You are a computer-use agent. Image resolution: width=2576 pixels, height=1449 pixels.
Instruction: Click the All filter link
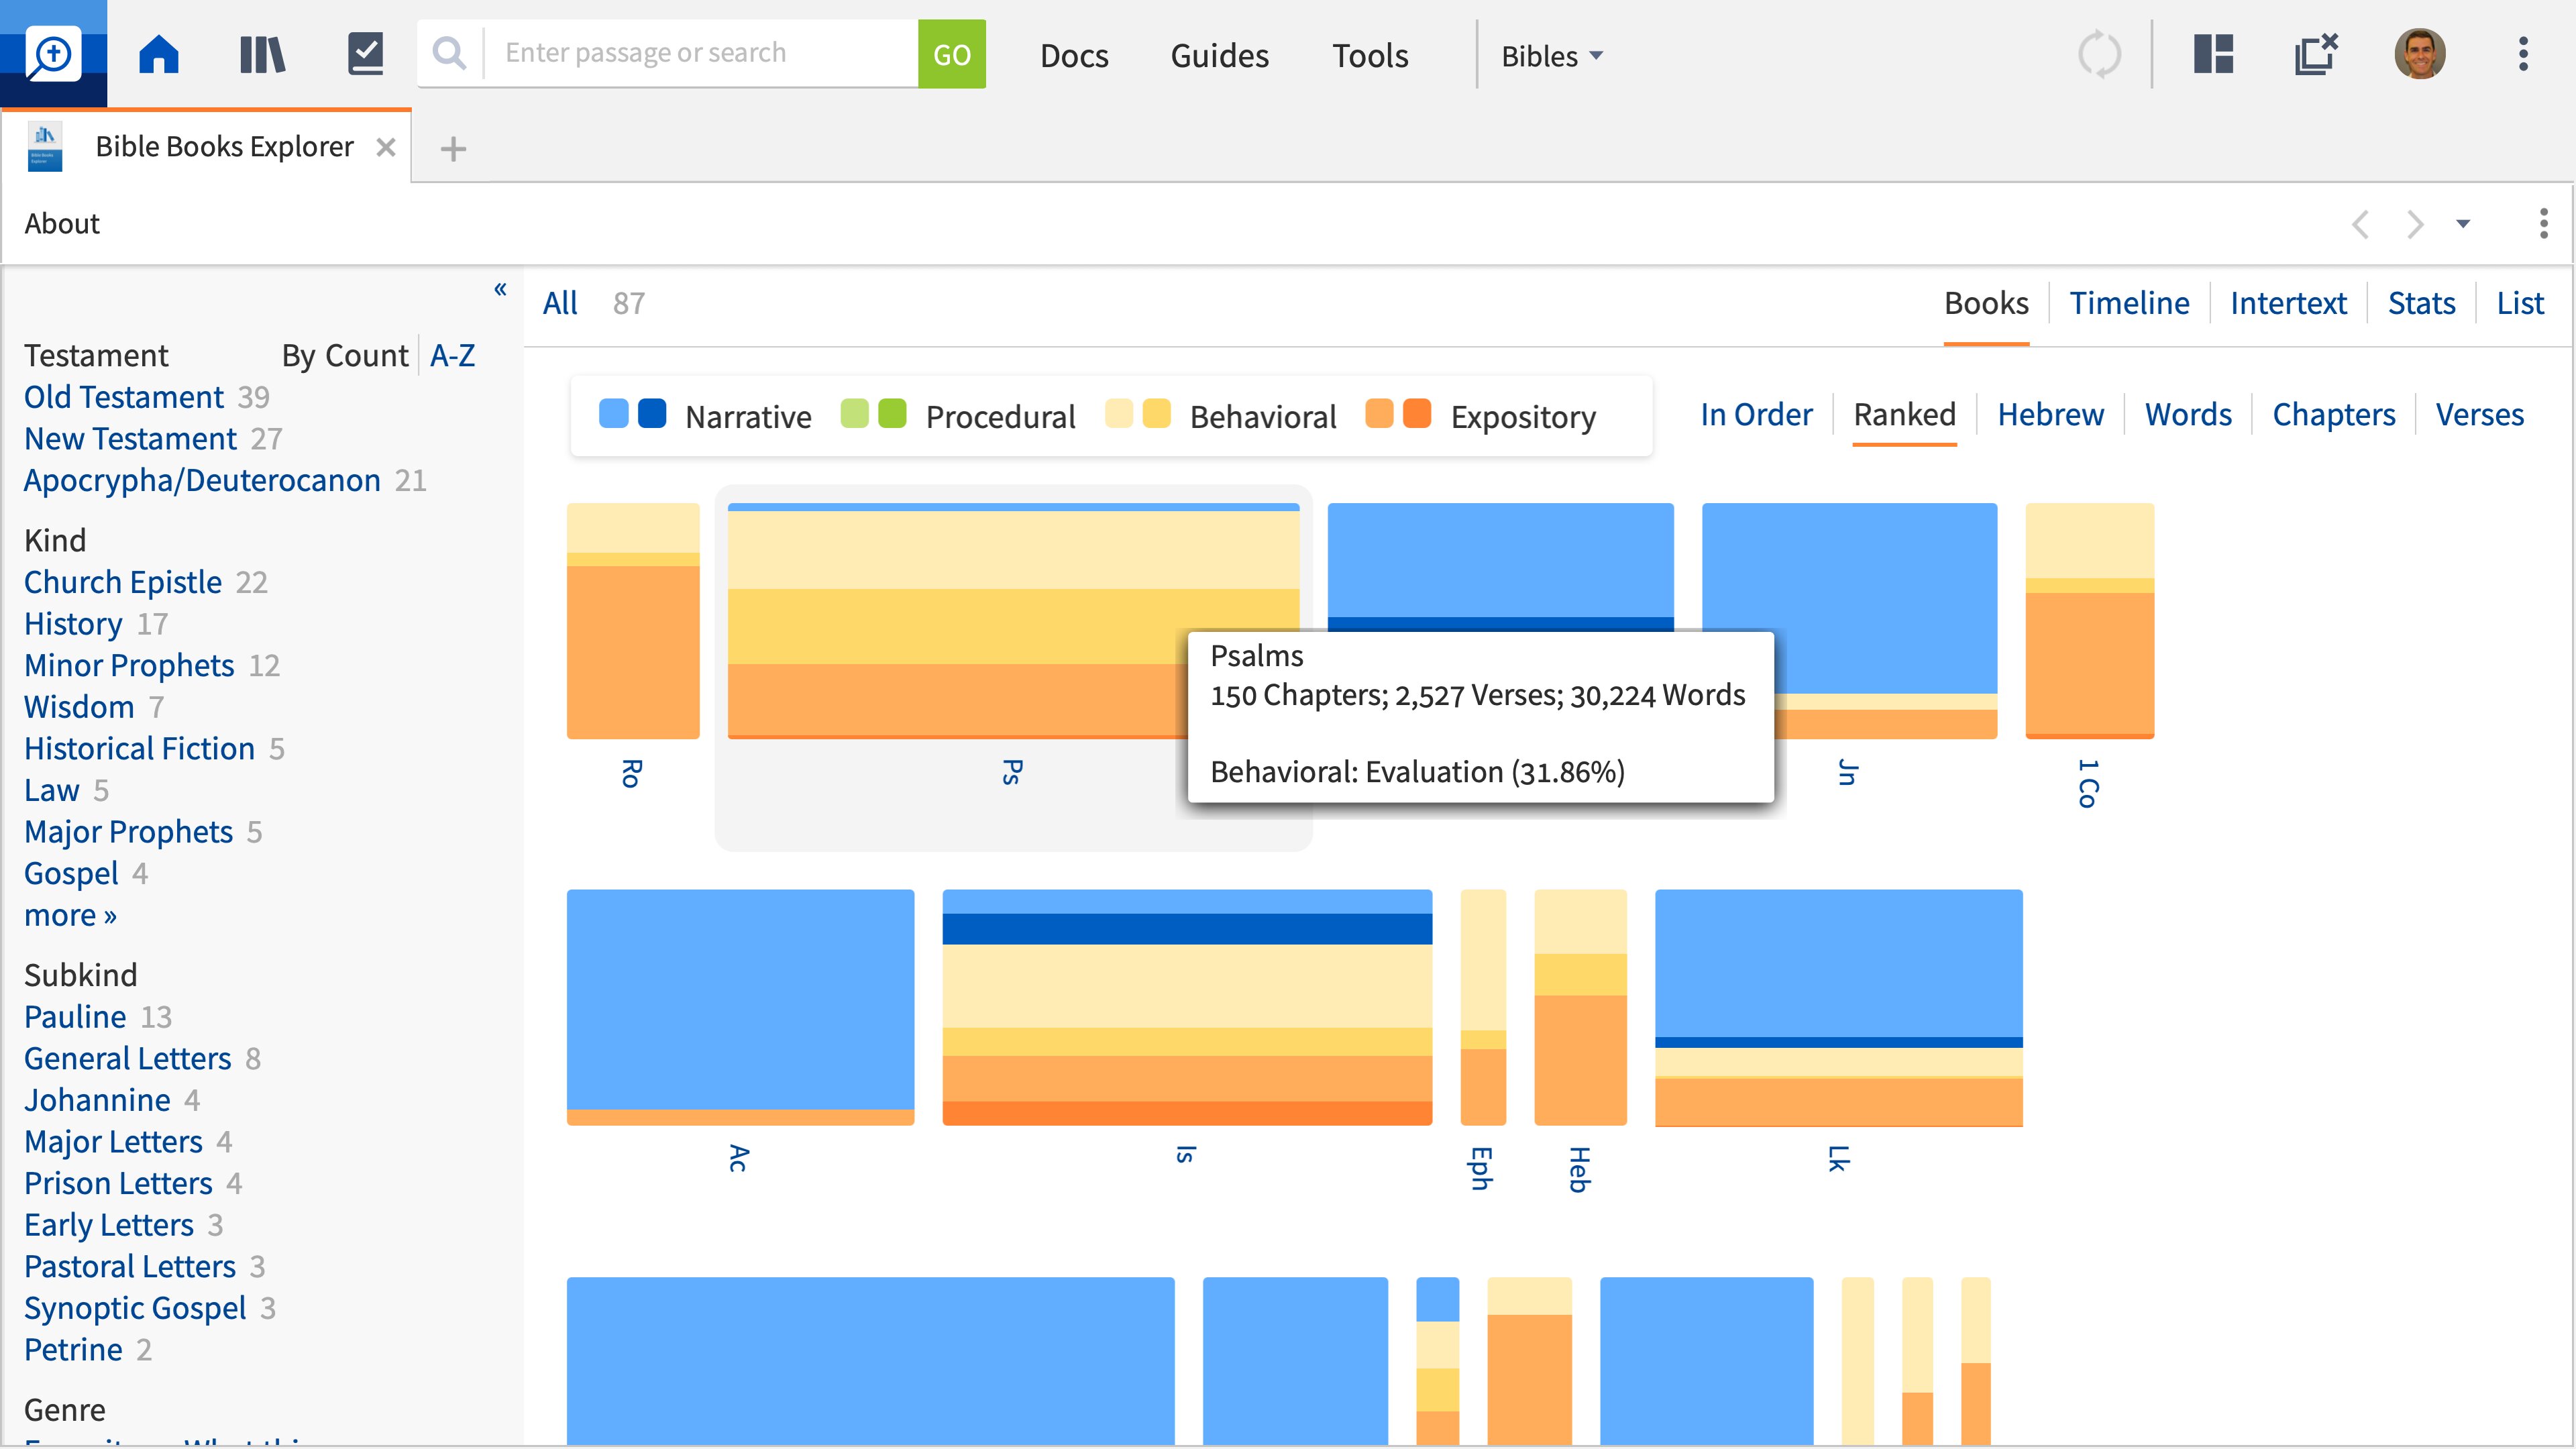tap(560, 303)
